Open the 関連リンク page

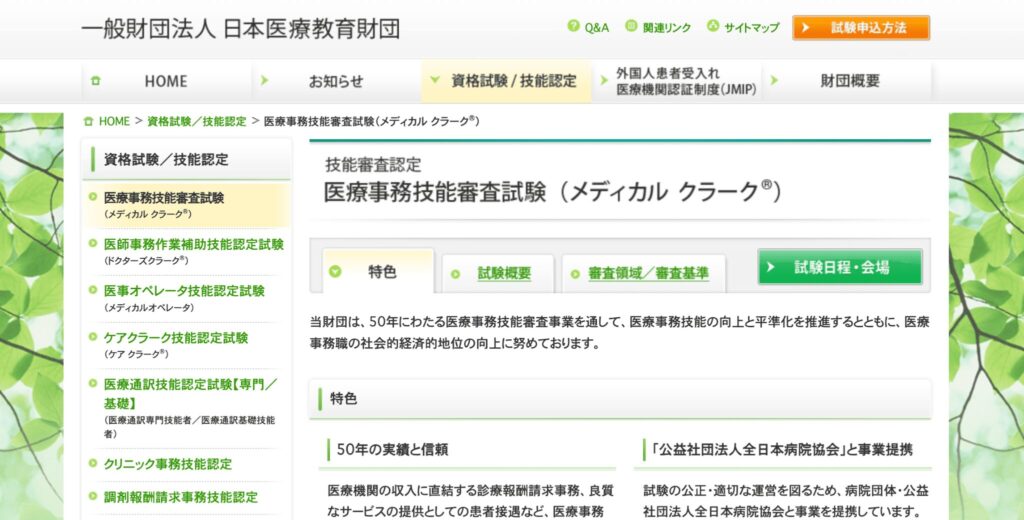(x=667, y=27)
